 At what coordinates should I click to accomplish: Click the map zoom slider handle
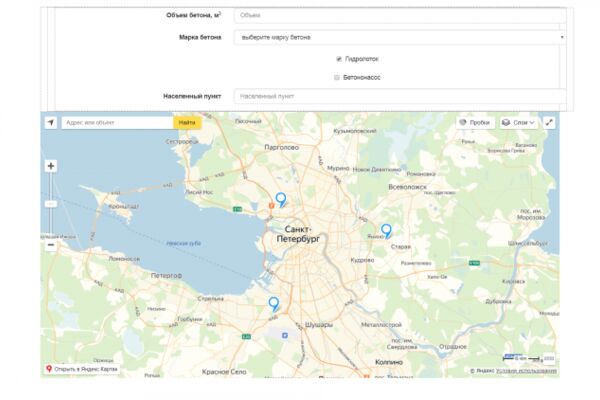[51, 204]
